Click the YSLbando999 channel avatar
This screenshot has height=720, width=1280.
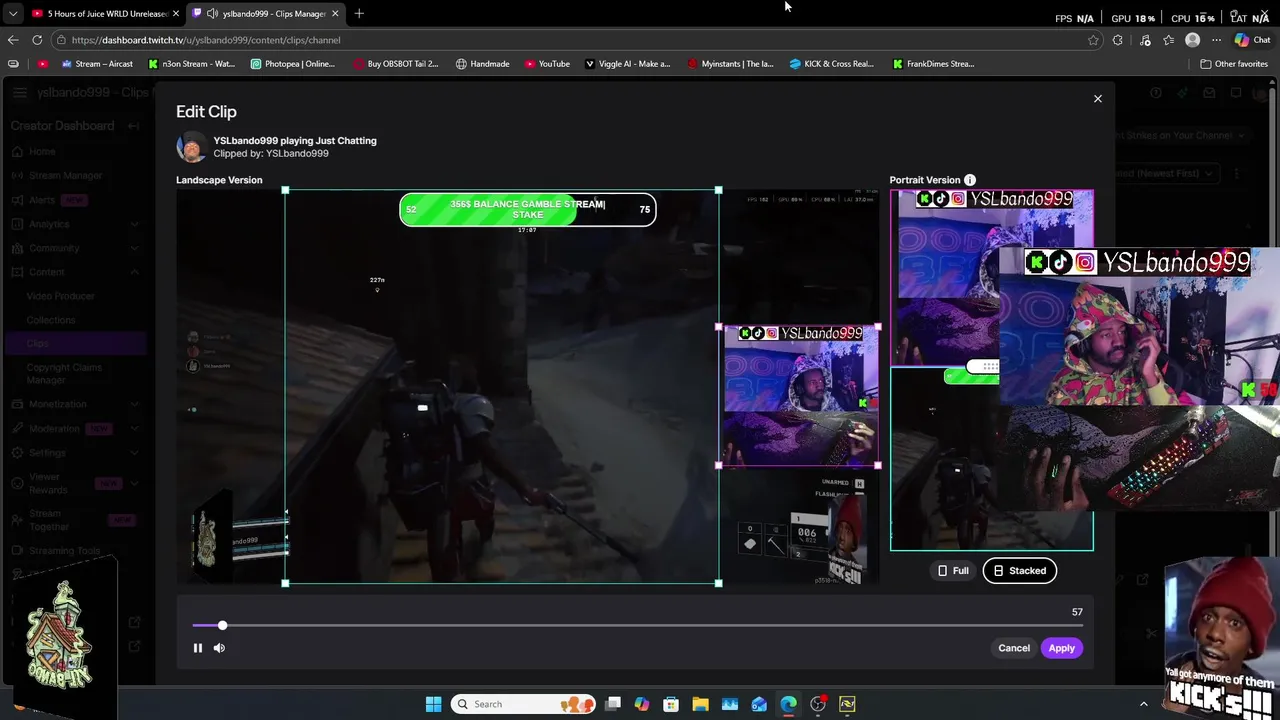(191, 147)
